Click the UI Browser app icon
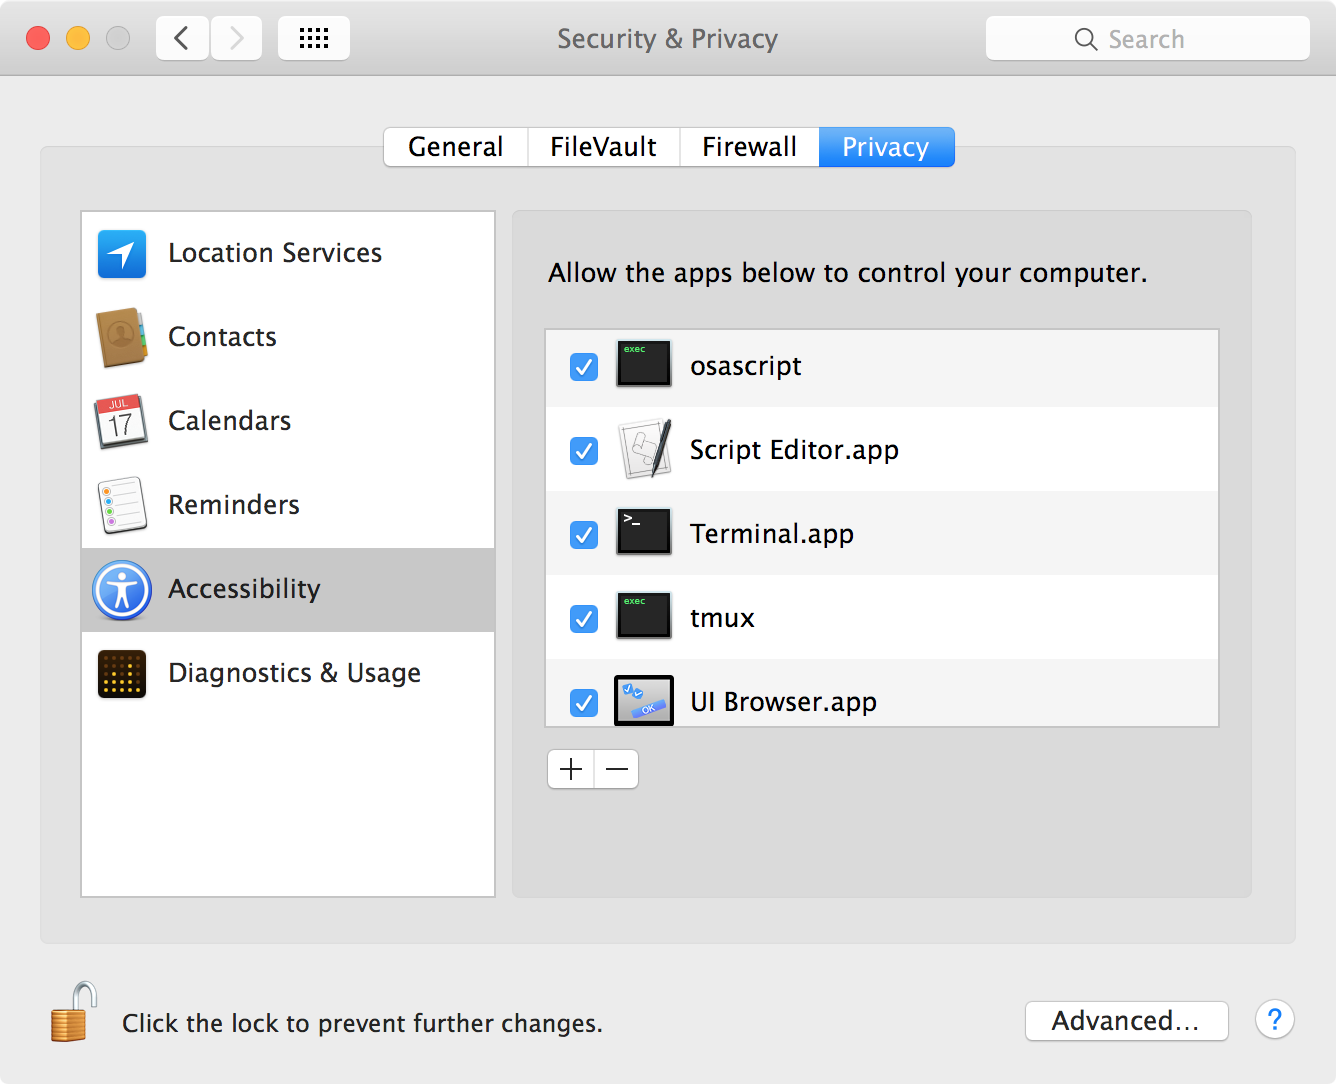The height and width of the screenshot is (1084, 1336). point(643,700)
